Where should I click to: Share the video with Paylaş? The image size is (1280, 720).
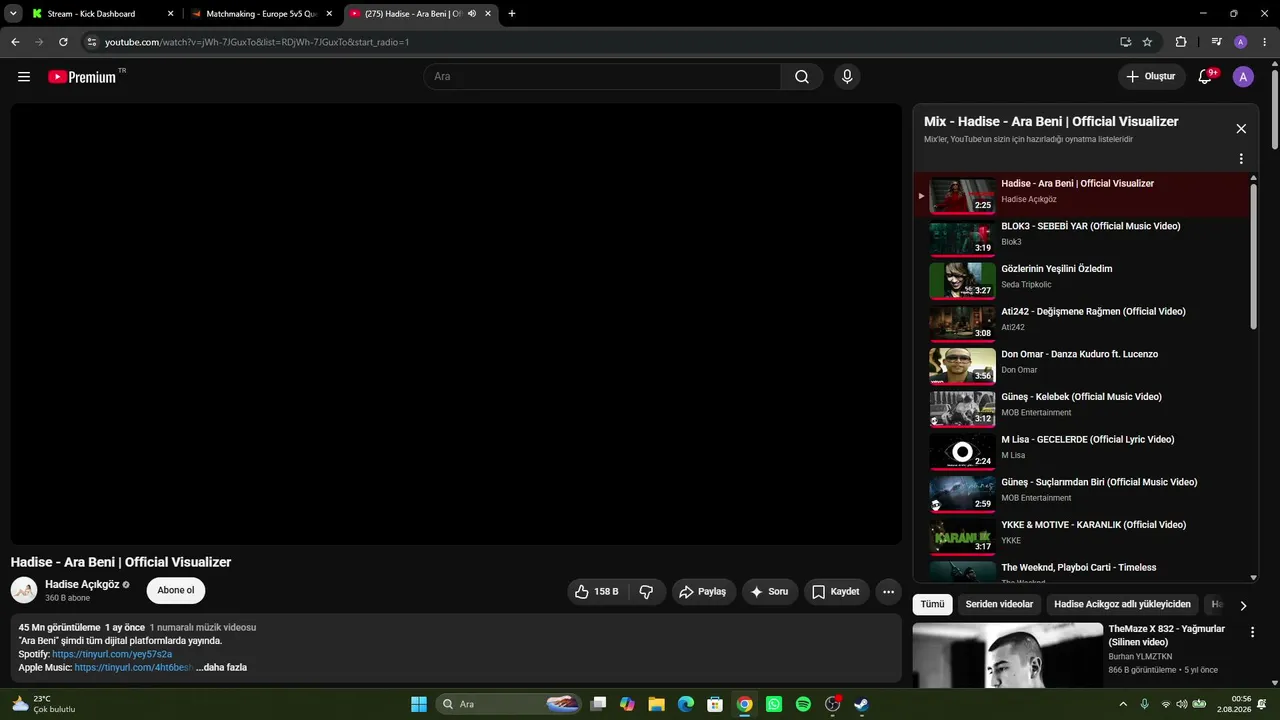pos(704,592)
